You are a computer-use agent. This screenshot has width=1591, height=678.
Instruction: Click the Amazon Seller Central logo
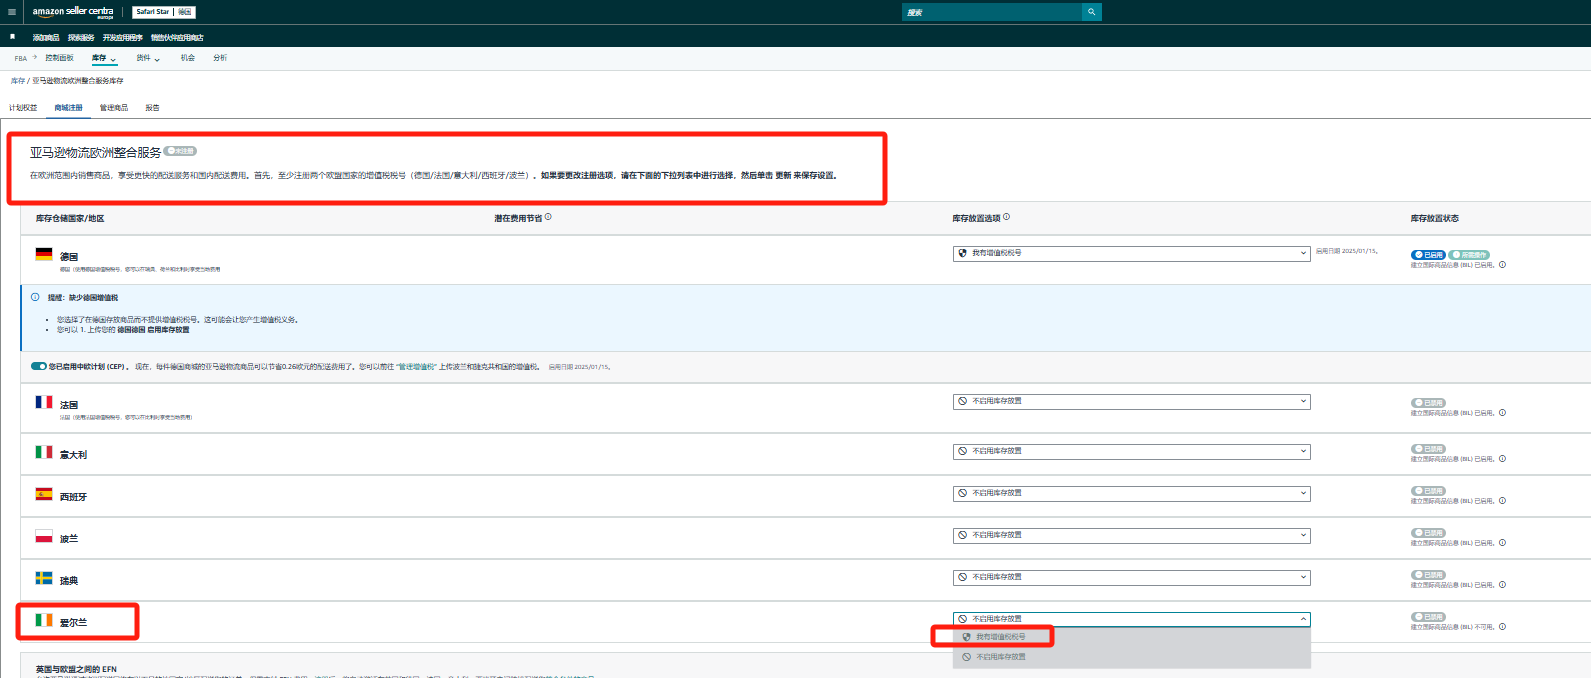tap(73, 12)
